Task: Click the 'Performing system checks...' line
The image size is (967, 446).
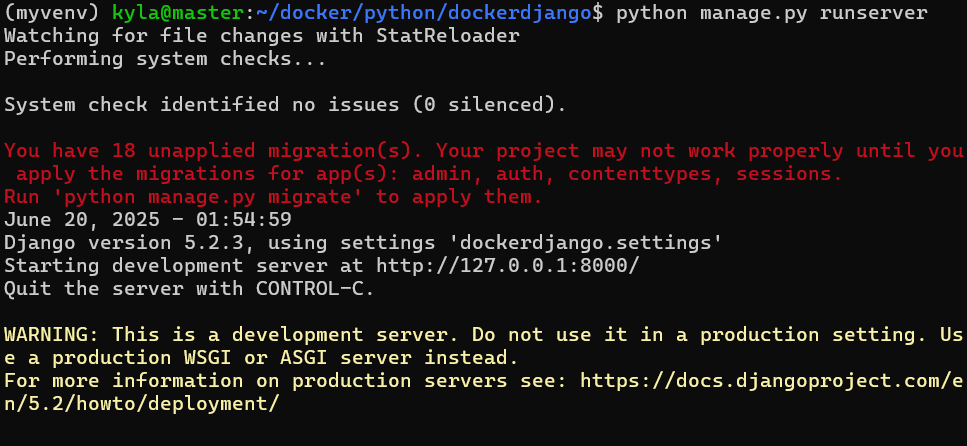Action: [x=165, y=59]
